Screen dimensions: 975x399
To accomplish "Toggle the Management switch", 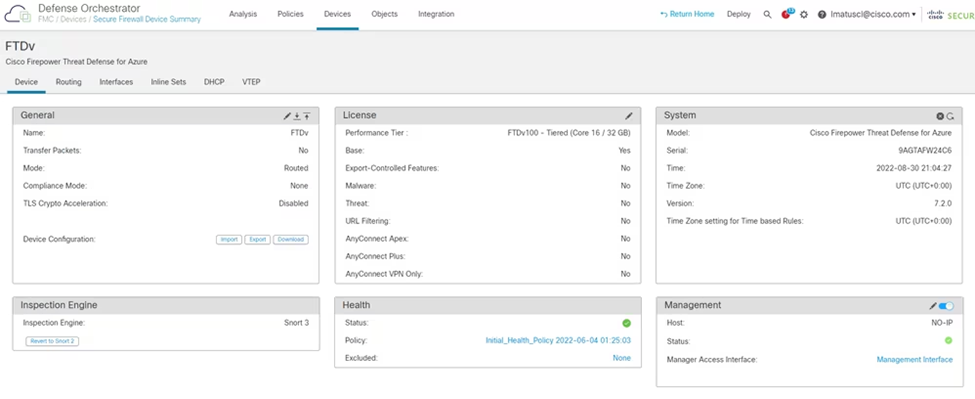I will tap(946, 306).
